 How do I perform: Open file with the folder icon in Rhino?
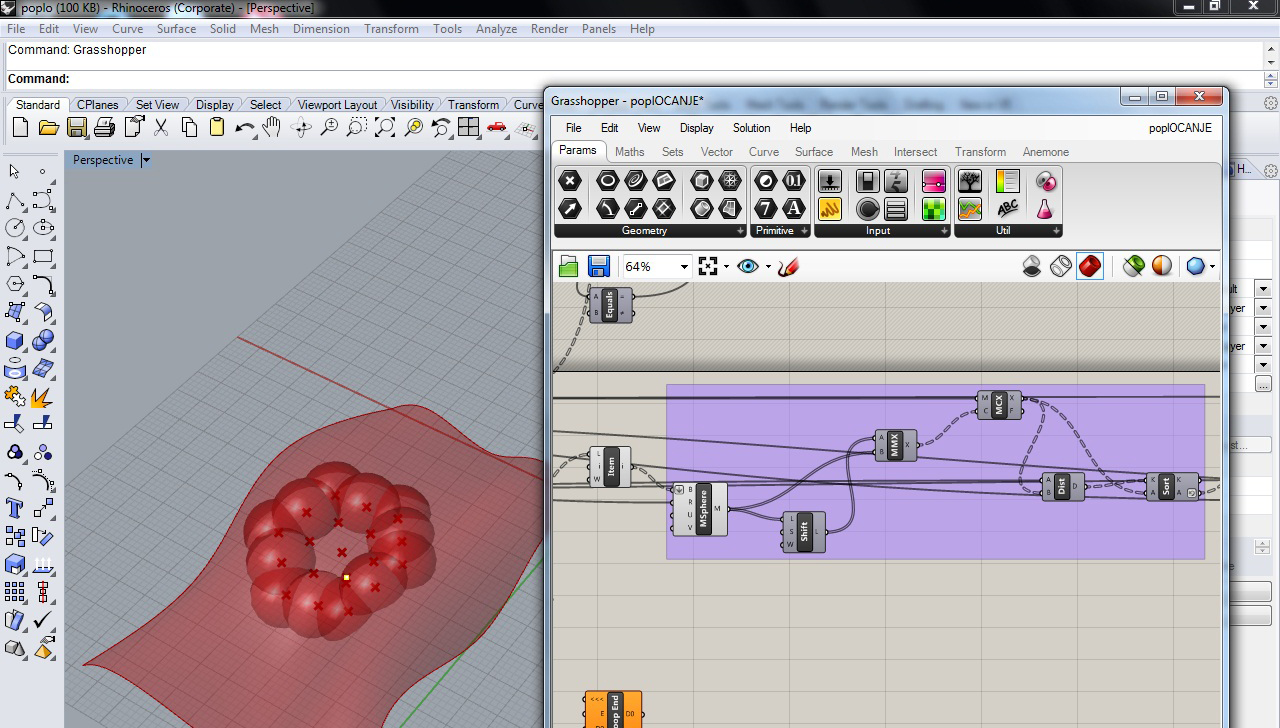tap(48, 127)
